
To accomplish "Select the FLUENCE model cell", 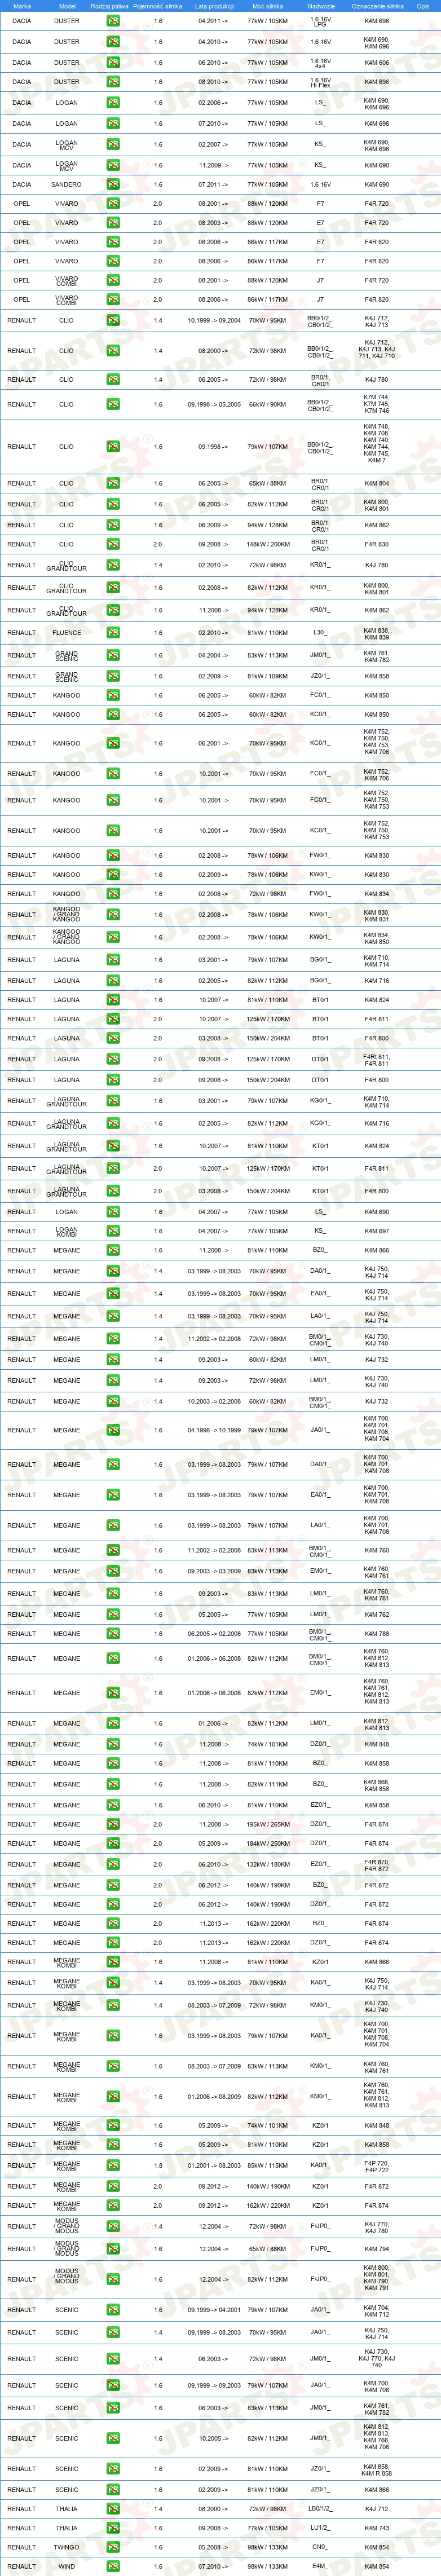I will tap(67, 633).
